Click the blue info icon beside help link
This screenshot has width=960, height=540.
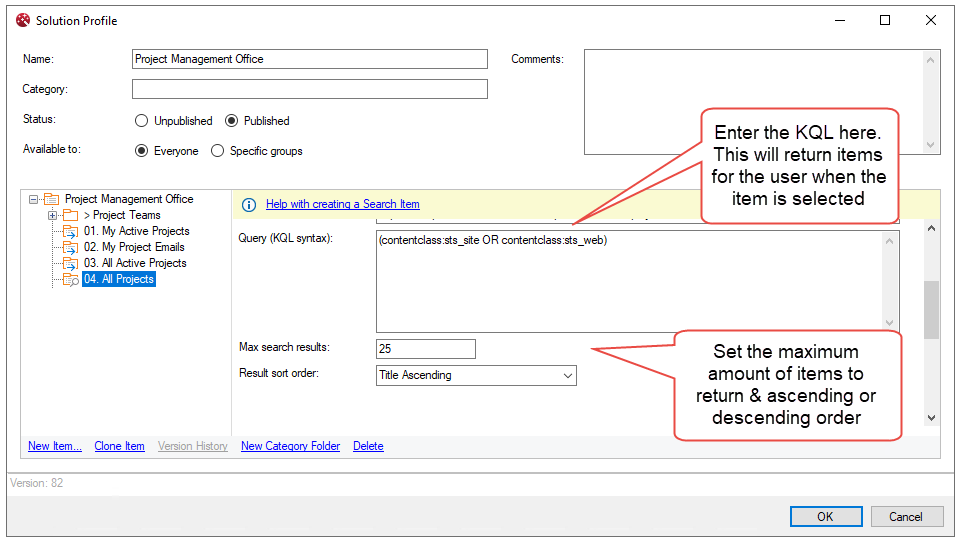coord(249,204)
